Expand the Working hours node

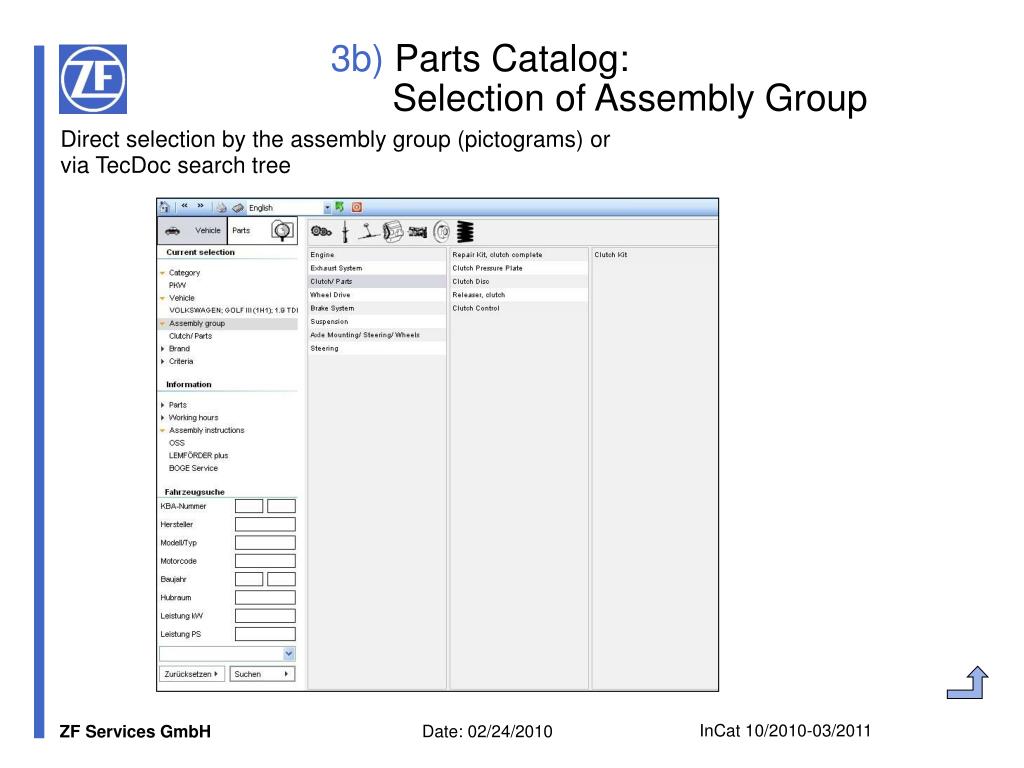tap(163, 417)
